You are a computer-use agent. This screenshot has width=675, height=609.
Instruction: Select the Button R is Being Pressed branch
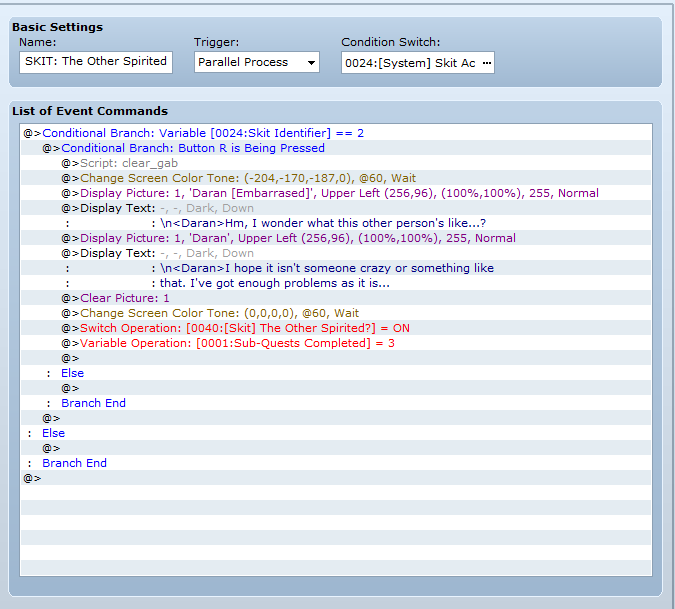pyautogui.click(x=193, y=148)
